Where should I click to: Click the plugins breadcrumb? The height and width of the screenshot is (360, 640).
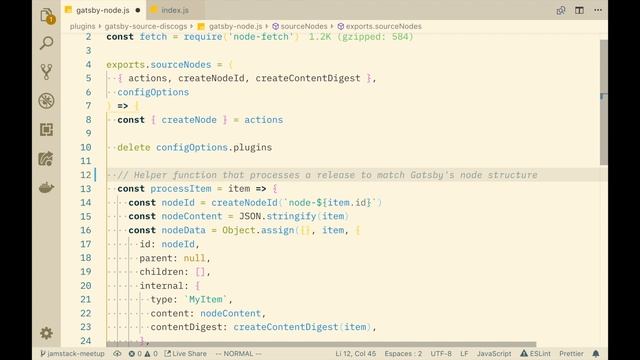pyautogui.click(x=82, y=26)
